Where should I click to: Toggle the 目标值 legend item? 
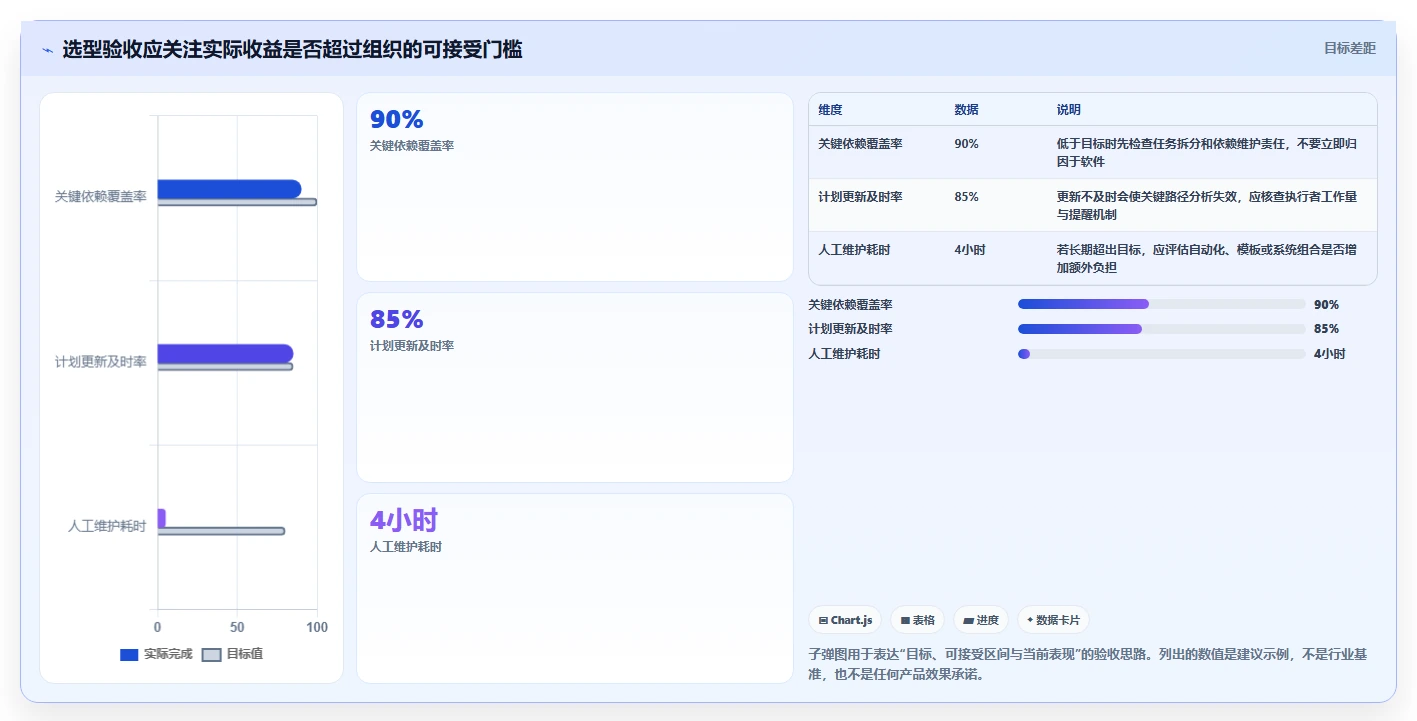coord(233,654)
